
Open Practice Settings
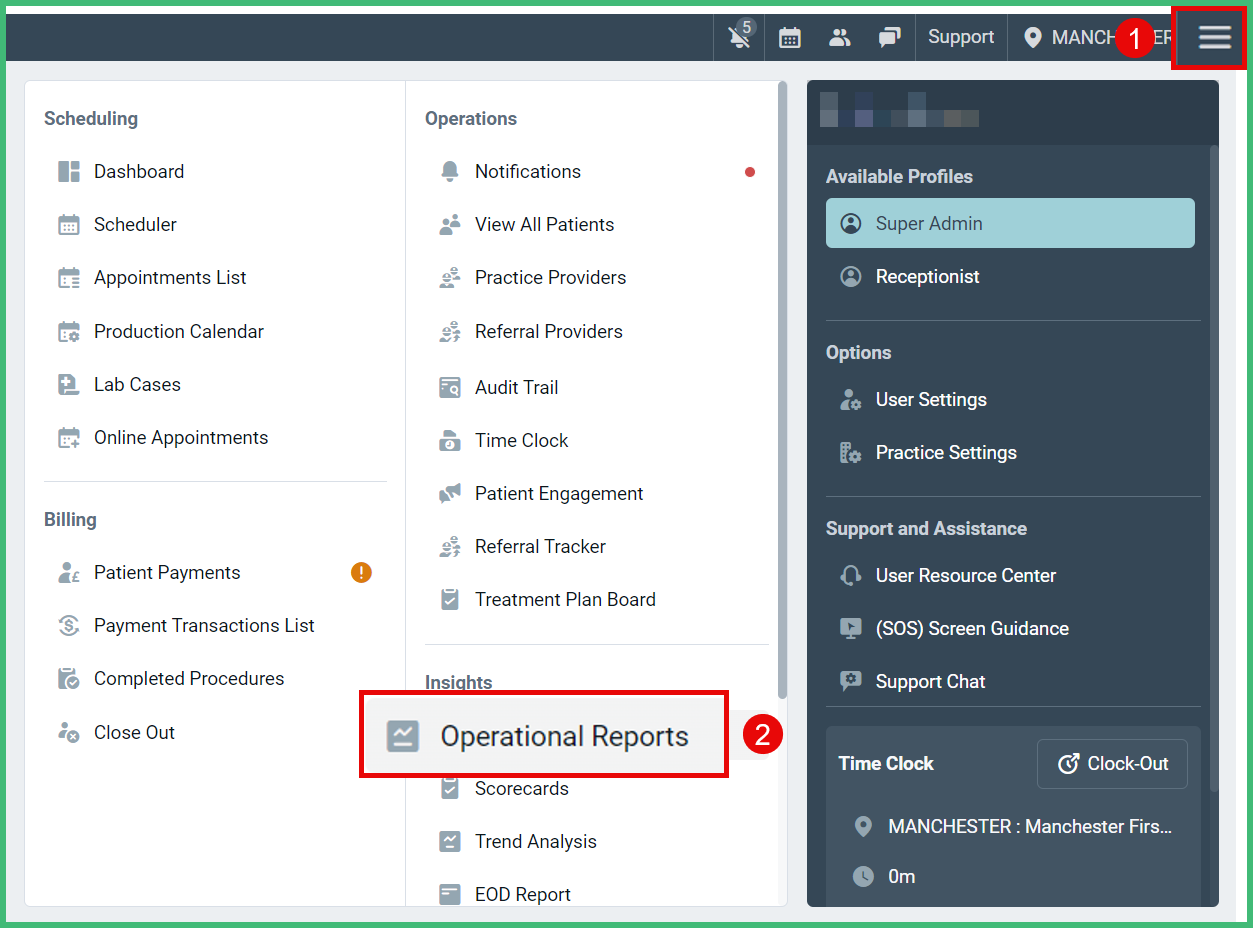tap(945, 452)
